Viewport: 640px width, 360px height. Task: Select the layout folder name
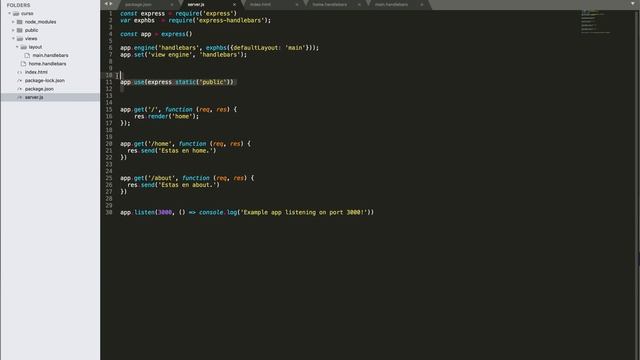[35, 47]
